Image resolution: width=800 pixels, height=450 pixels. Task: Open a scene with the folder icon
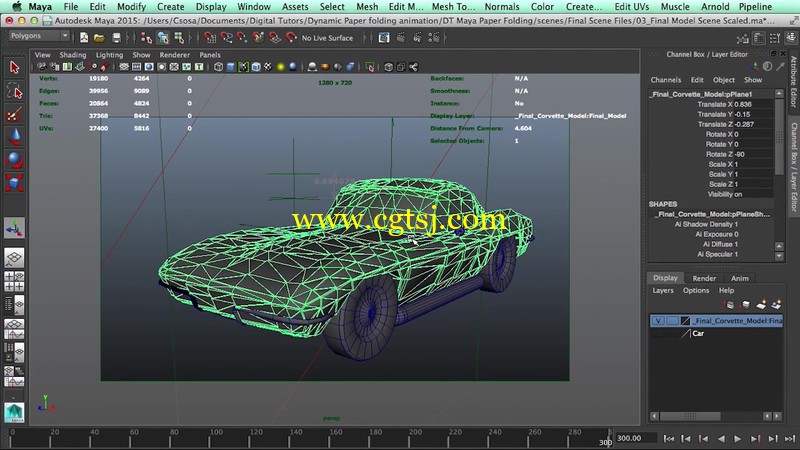tap(99, 38)
